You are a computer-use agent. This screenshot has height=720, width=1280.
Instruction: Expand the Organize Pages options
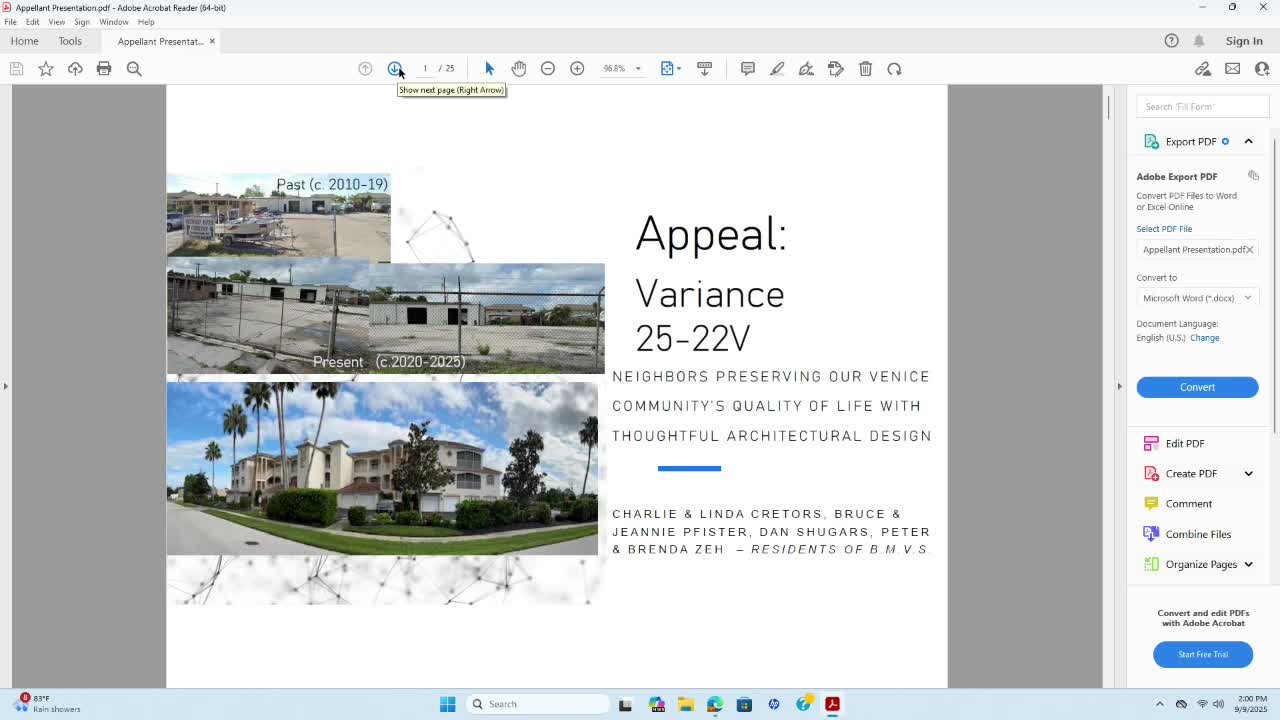1248,564
